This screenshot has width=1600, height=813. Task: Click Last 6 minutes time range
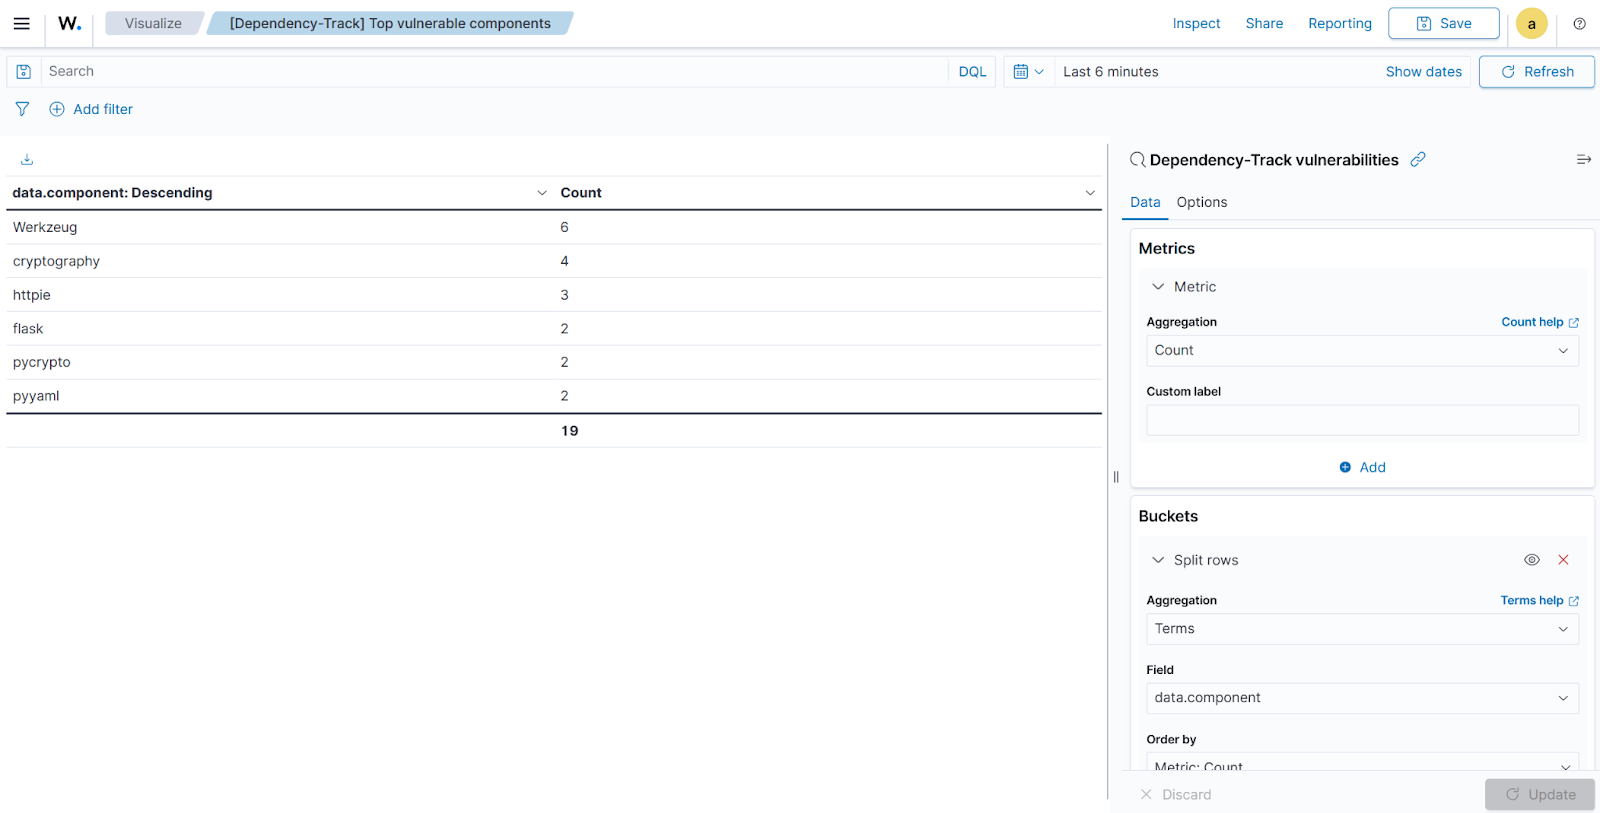click(x=1110, y=72)
